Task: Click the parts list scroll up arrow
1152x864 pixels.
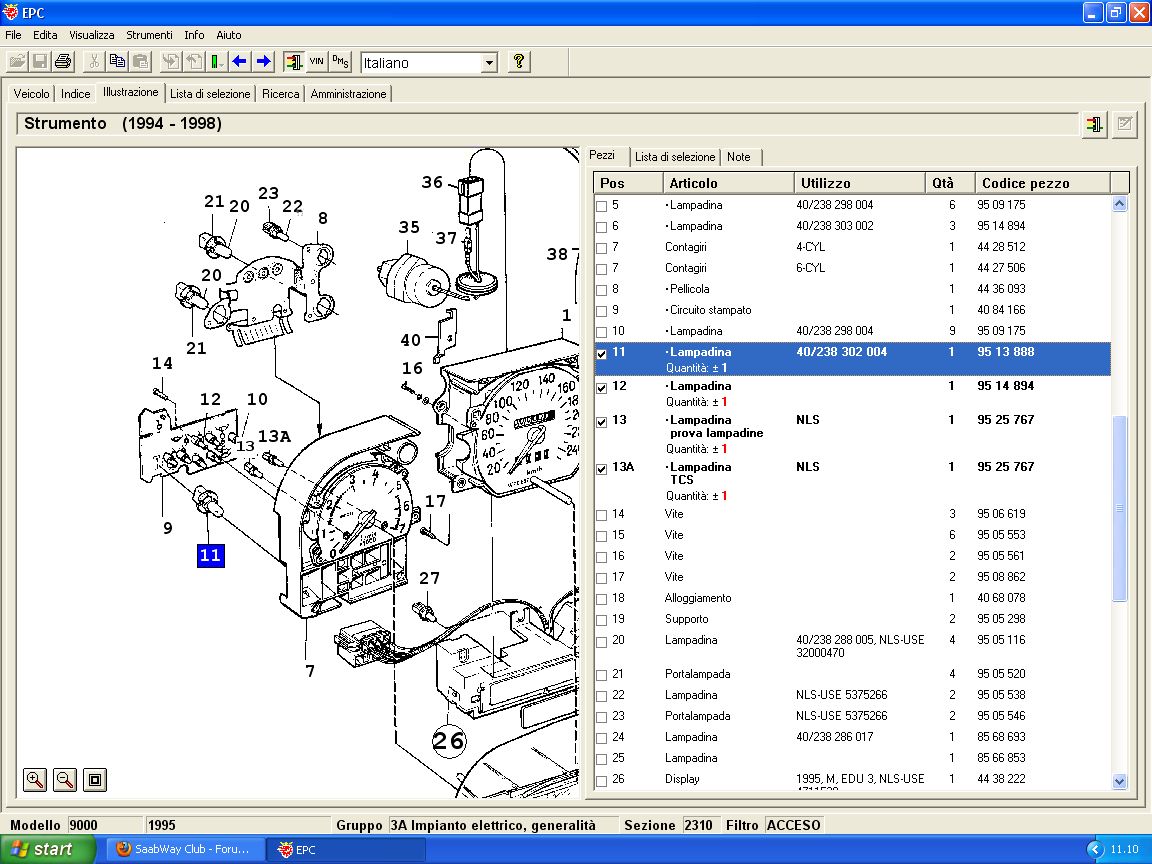Action: click(x=1120, y=204)
